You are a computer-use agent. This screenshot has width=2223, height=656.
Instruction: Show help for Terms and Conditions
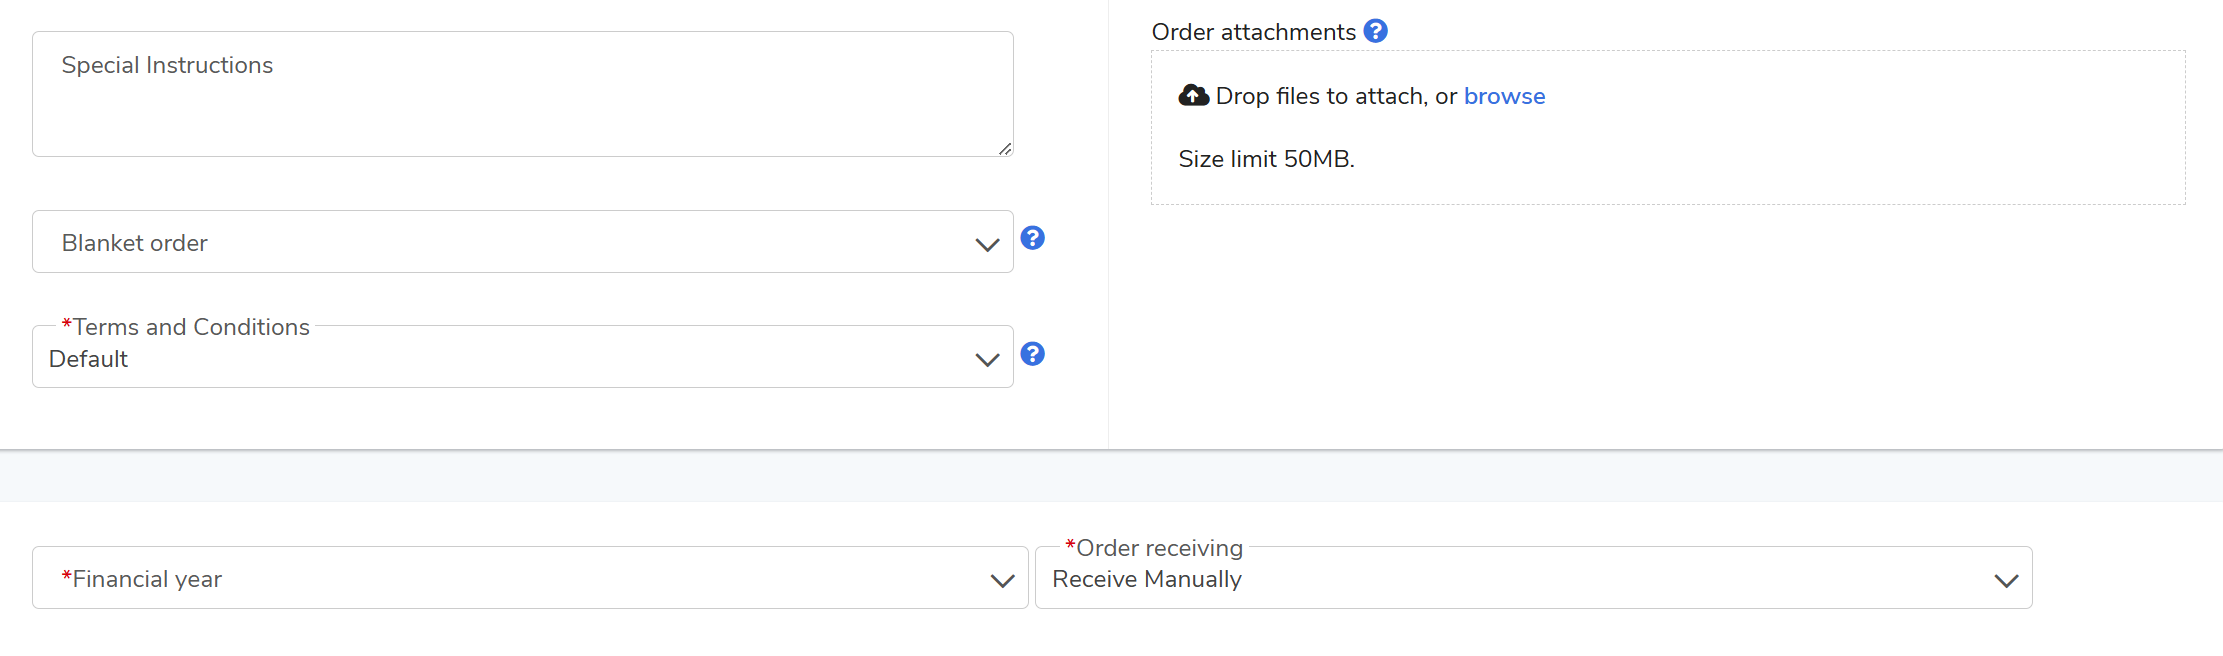pos(1032,354)
